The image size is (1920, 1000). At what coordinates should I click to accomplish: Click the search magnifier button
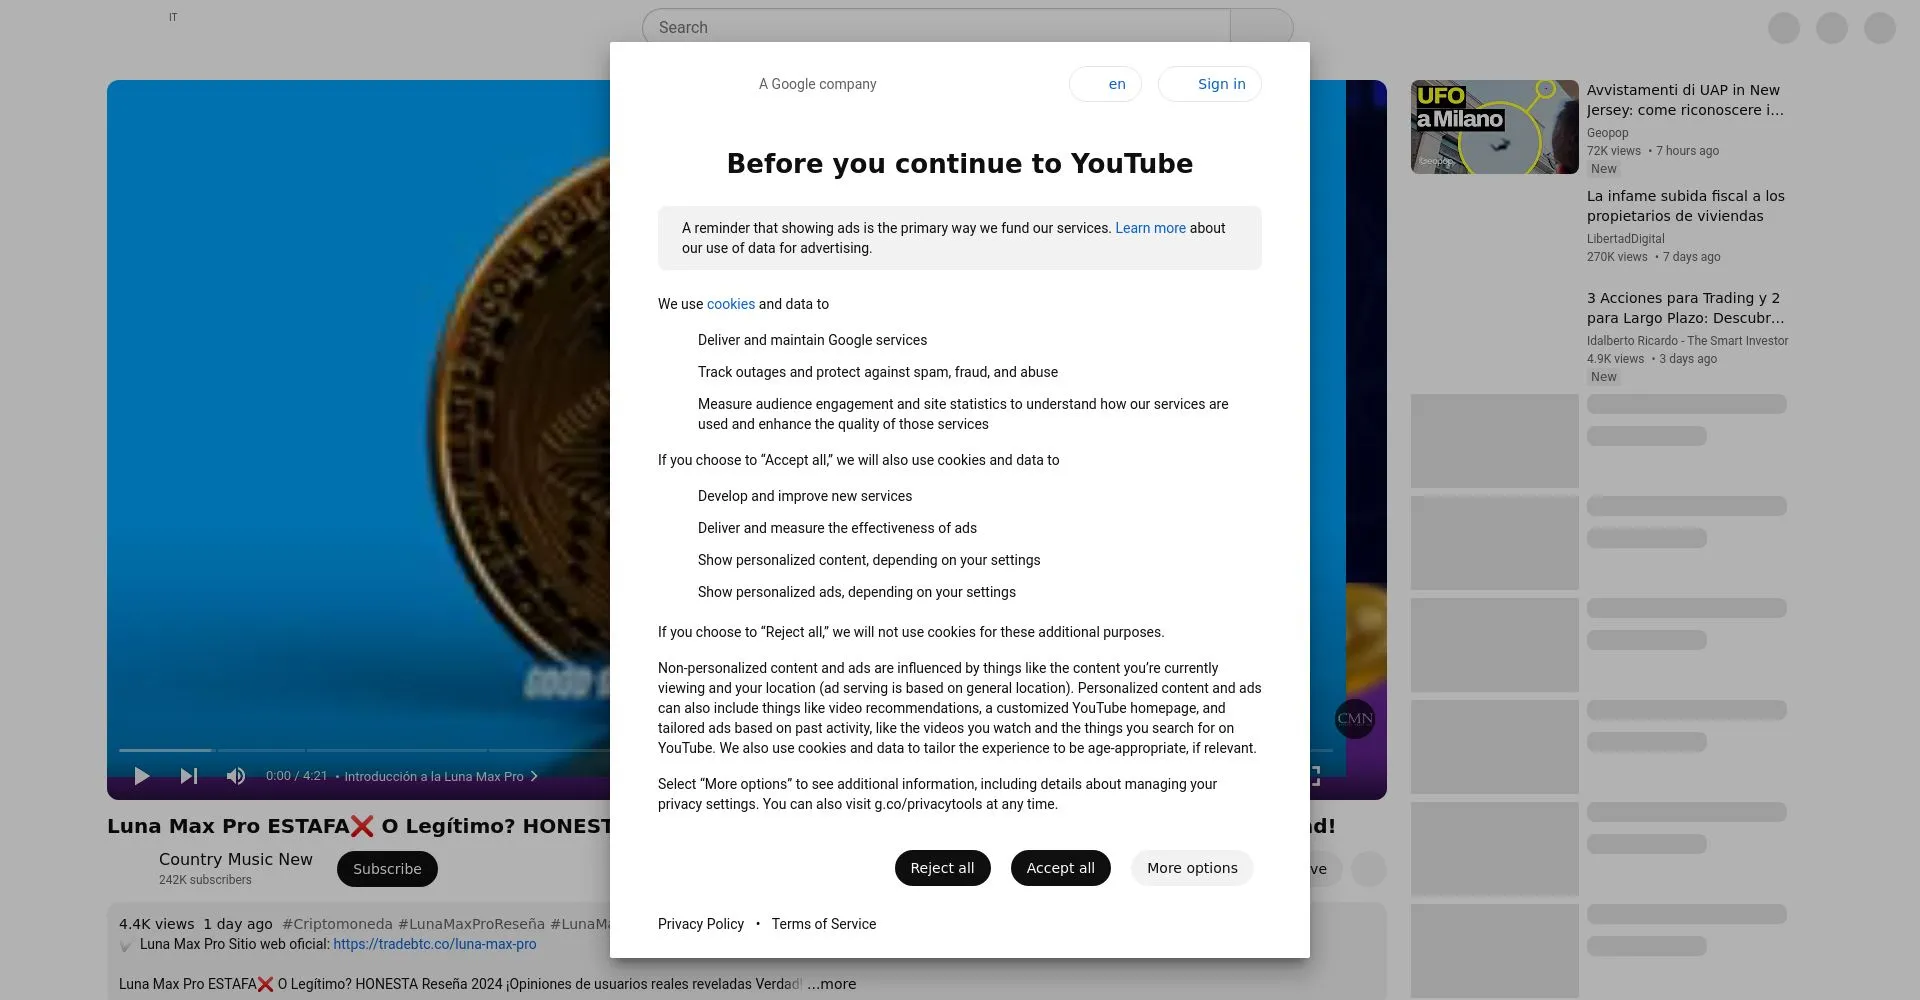coord(1261,27)
